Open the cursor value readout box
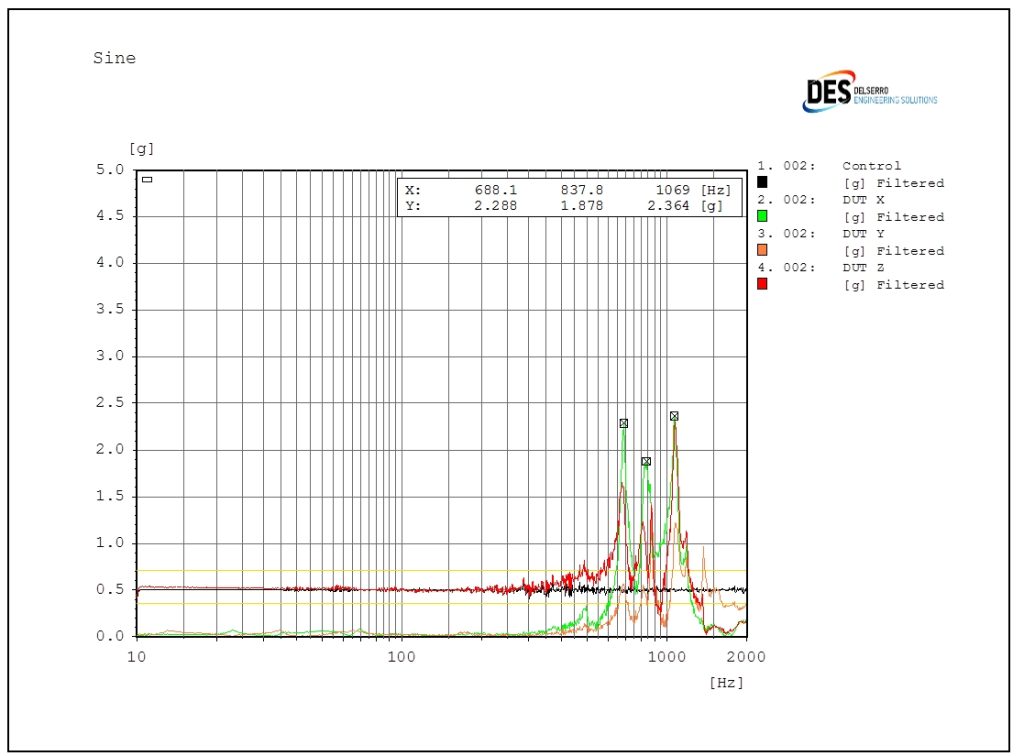Screen dimensions: 1024x756 (x=572, y=197)
